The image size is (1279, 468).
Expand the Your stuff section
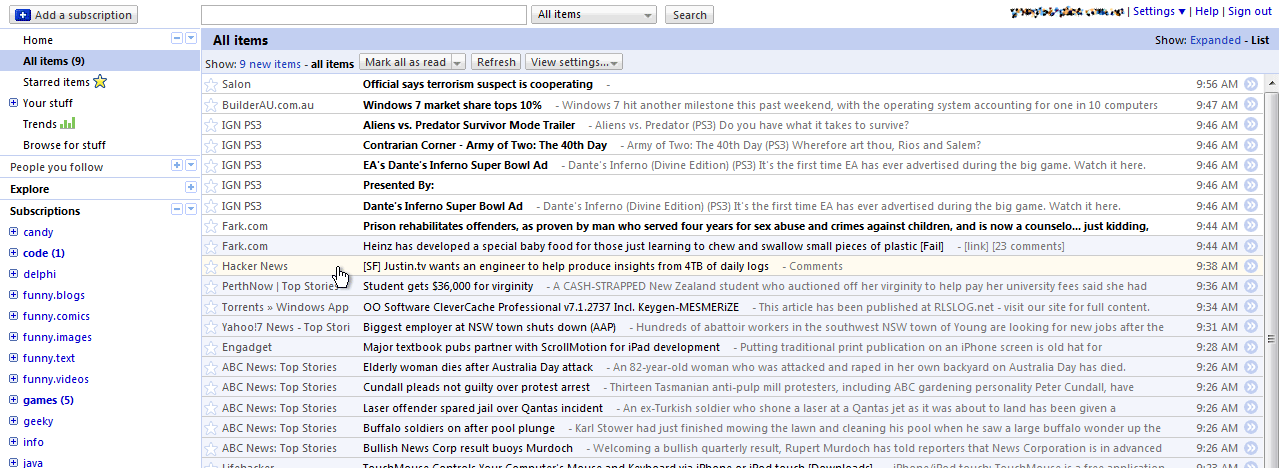tap(14, 103)
